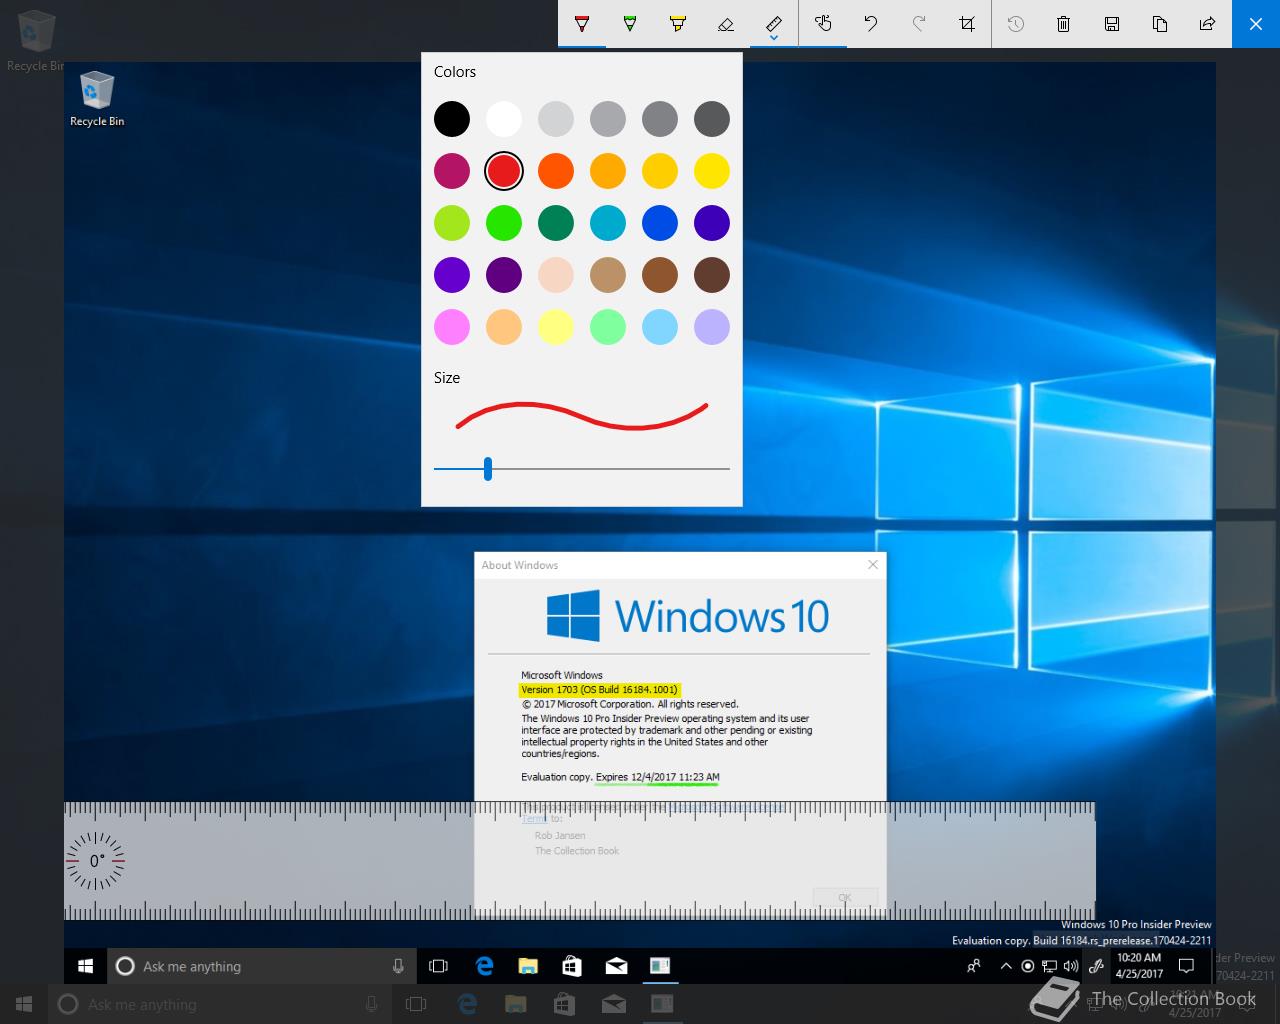
Task: Click the Cortana microphone icon
Action: click(x=398, y=966)
